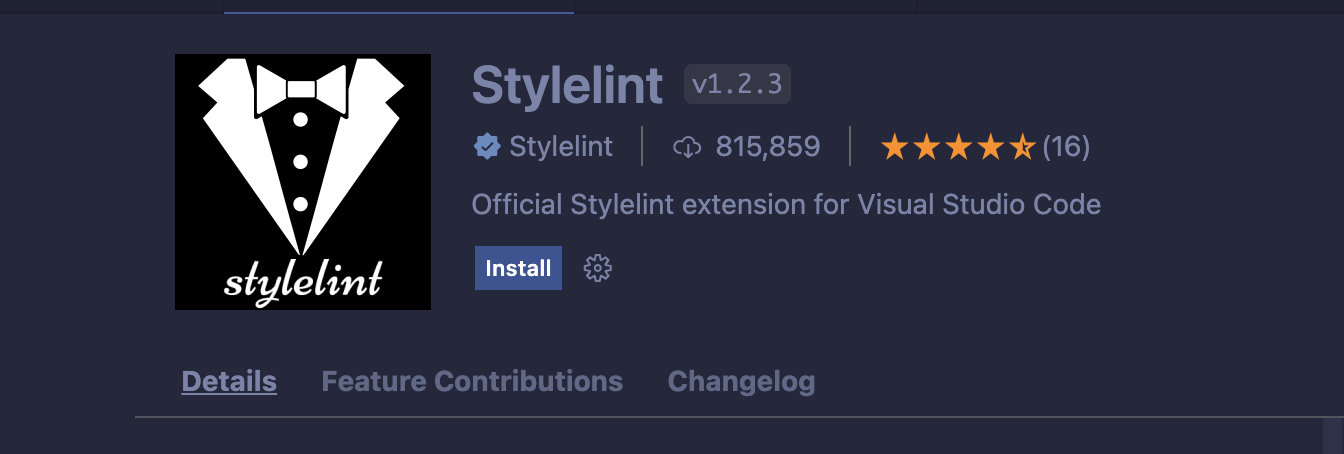The width and height of the screenshot is (1344, 454).
Task: Click the third rating star
Action: tap(958, 148)
